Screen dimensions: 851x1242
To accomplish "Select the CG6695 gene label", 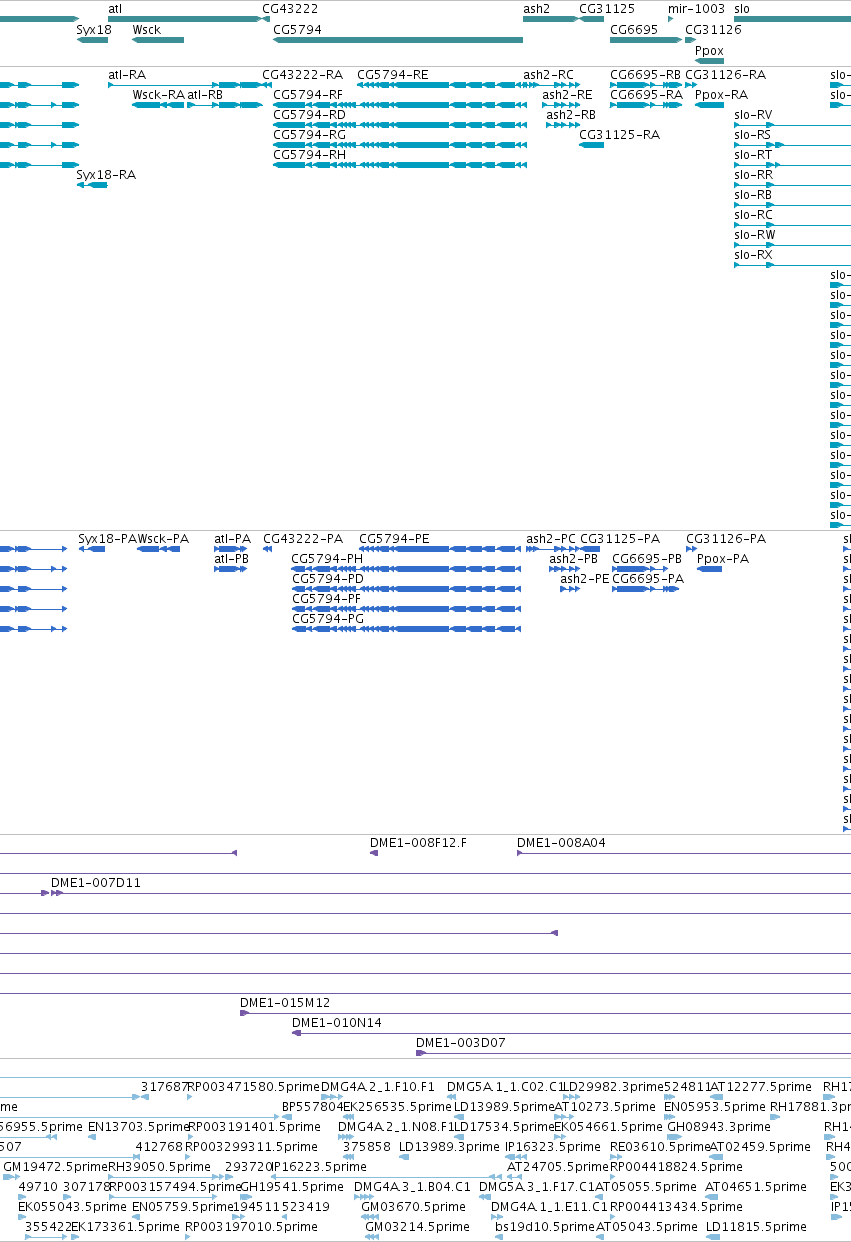I will tap(634, 30).
